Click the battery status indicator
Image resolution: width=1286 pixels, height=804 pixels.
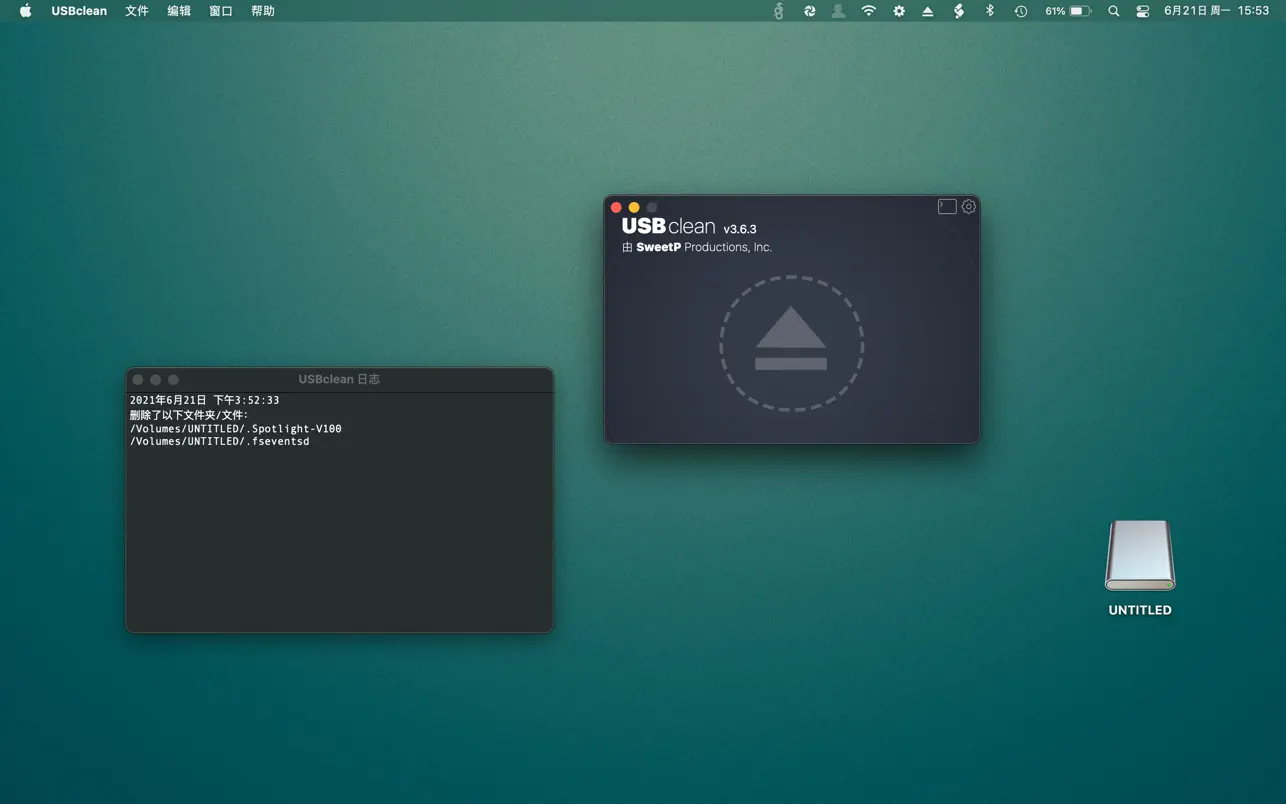pyautogui.click(x=1068, y=11)
